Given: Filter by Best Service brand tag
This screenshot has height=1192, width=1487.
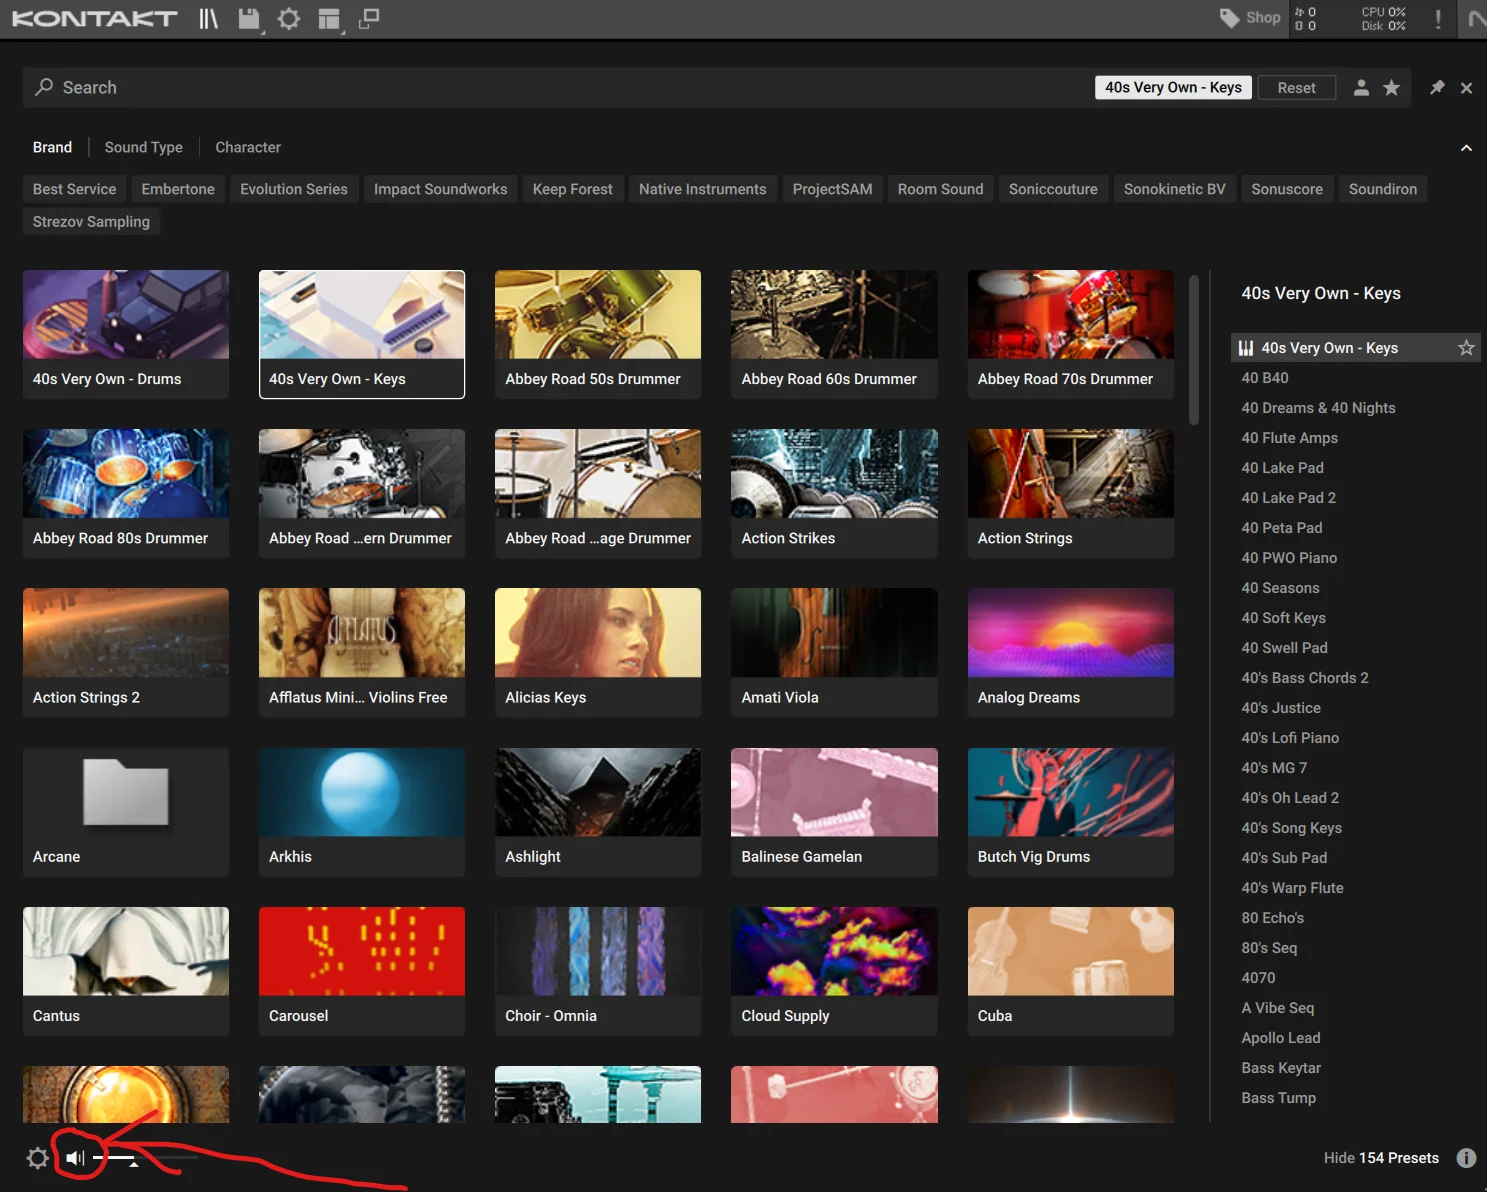Looking at the screenshot, I should [74, 189].
